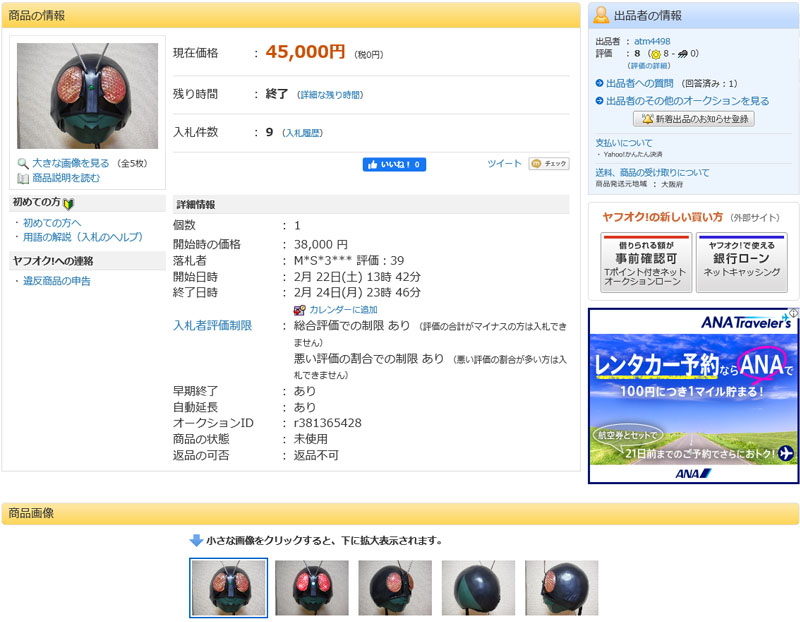
Task: Open 詳細な残り時間 link
Action: click(x=331, y=95)
